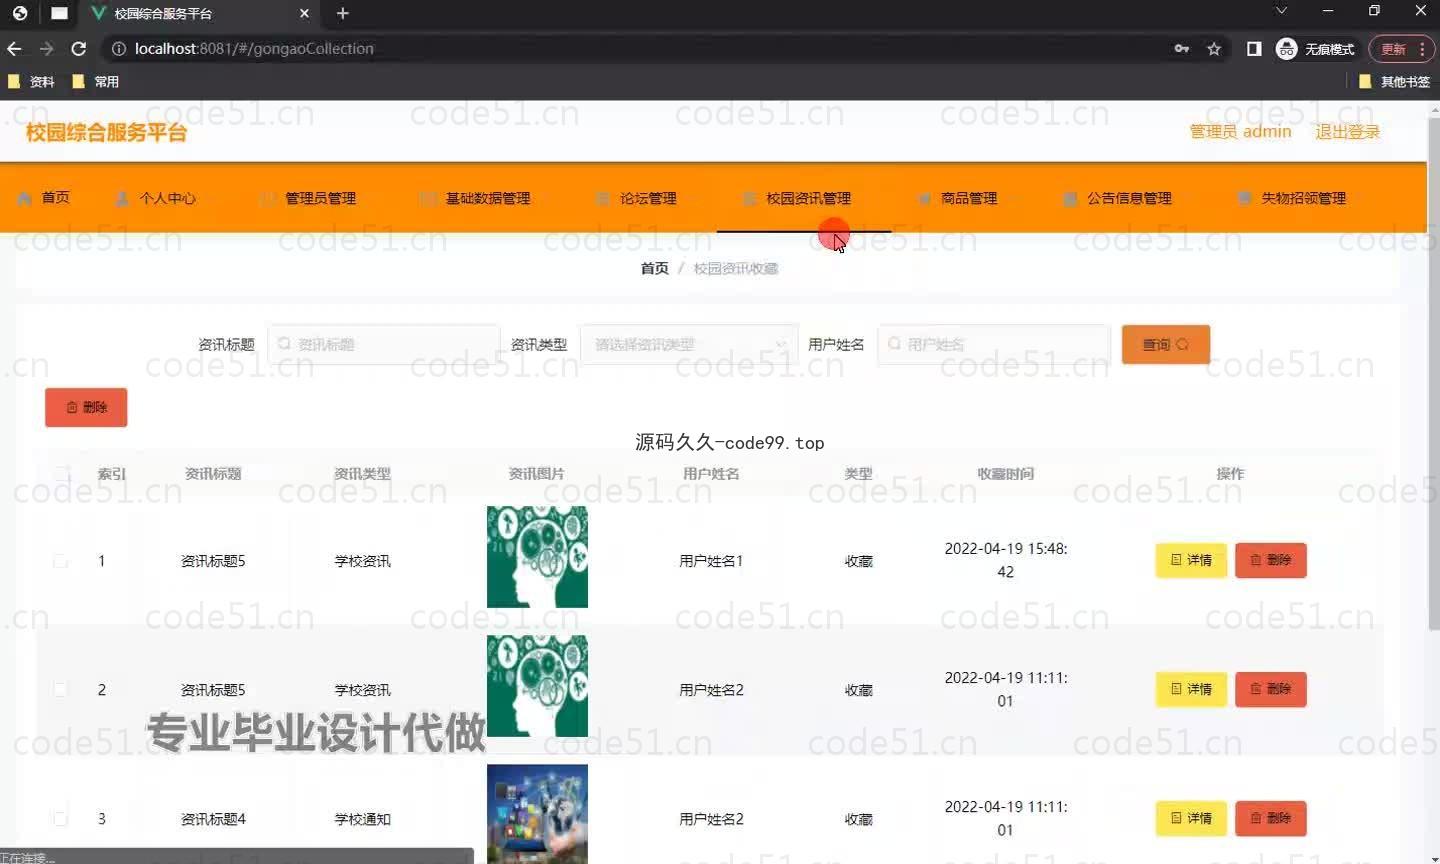Toggle select-all checkbox in table header
Screen dimensions: 1440x864
point(61,474)
